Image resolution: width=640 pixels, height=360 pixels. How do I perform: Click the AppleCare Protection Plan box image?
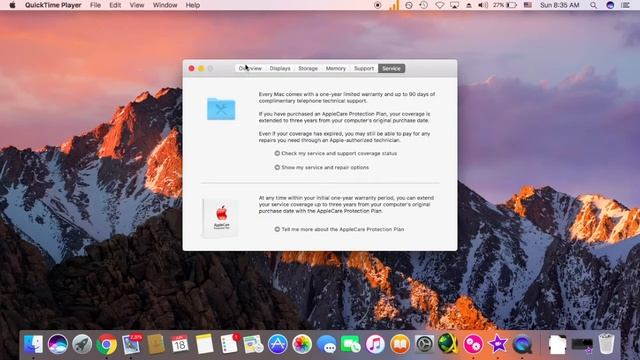(x=220, y=218)
